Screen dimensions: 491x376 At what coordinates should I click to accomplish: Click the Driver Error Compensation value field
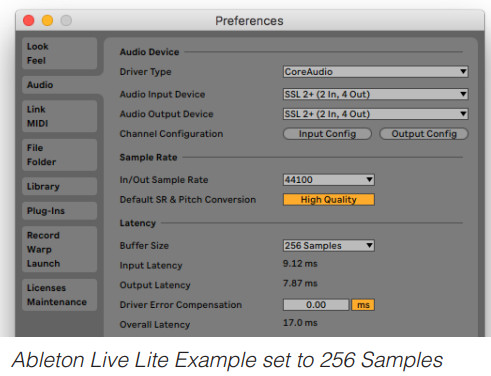[316, 305]
